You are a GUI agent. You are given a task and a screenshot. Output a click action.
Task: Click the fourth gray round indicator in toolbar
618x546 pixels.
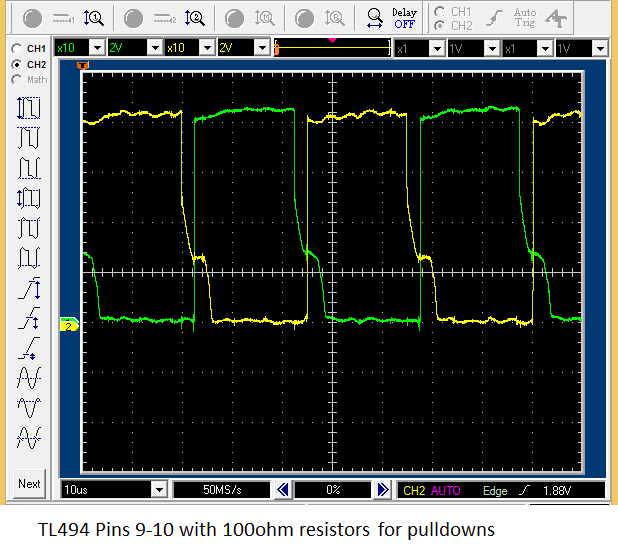304,18
